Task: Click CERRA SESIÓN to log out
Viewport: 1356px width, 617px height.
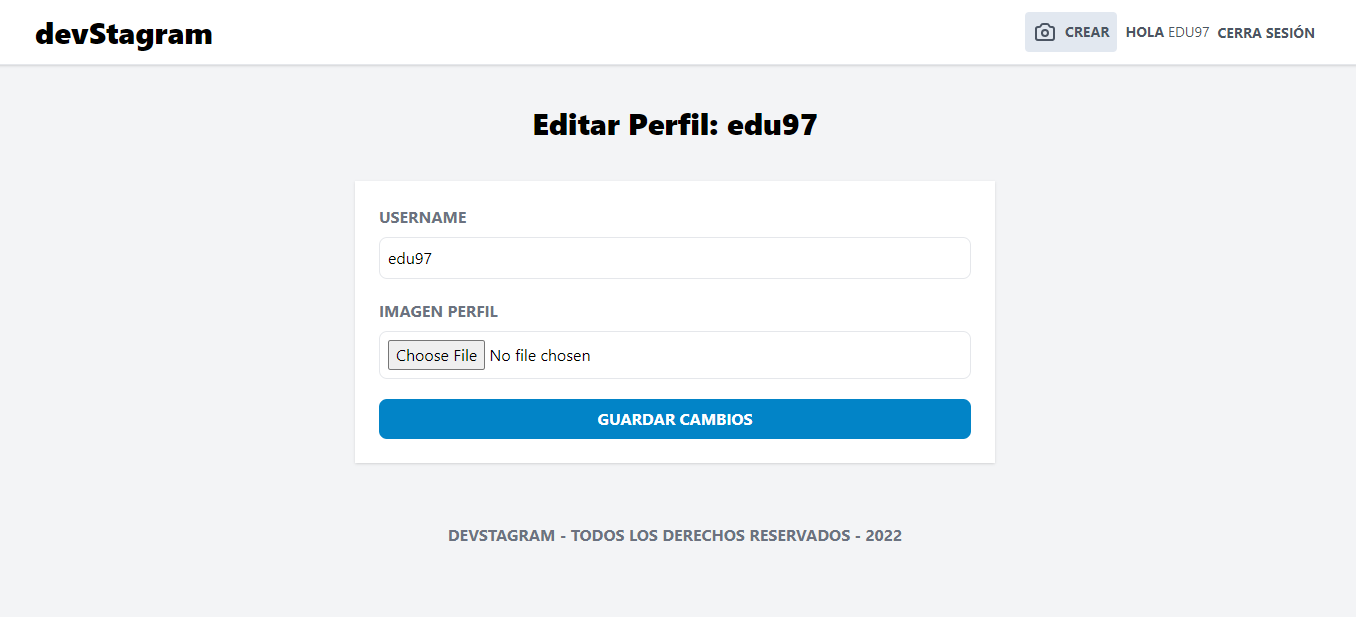Action: point(1265,32)
